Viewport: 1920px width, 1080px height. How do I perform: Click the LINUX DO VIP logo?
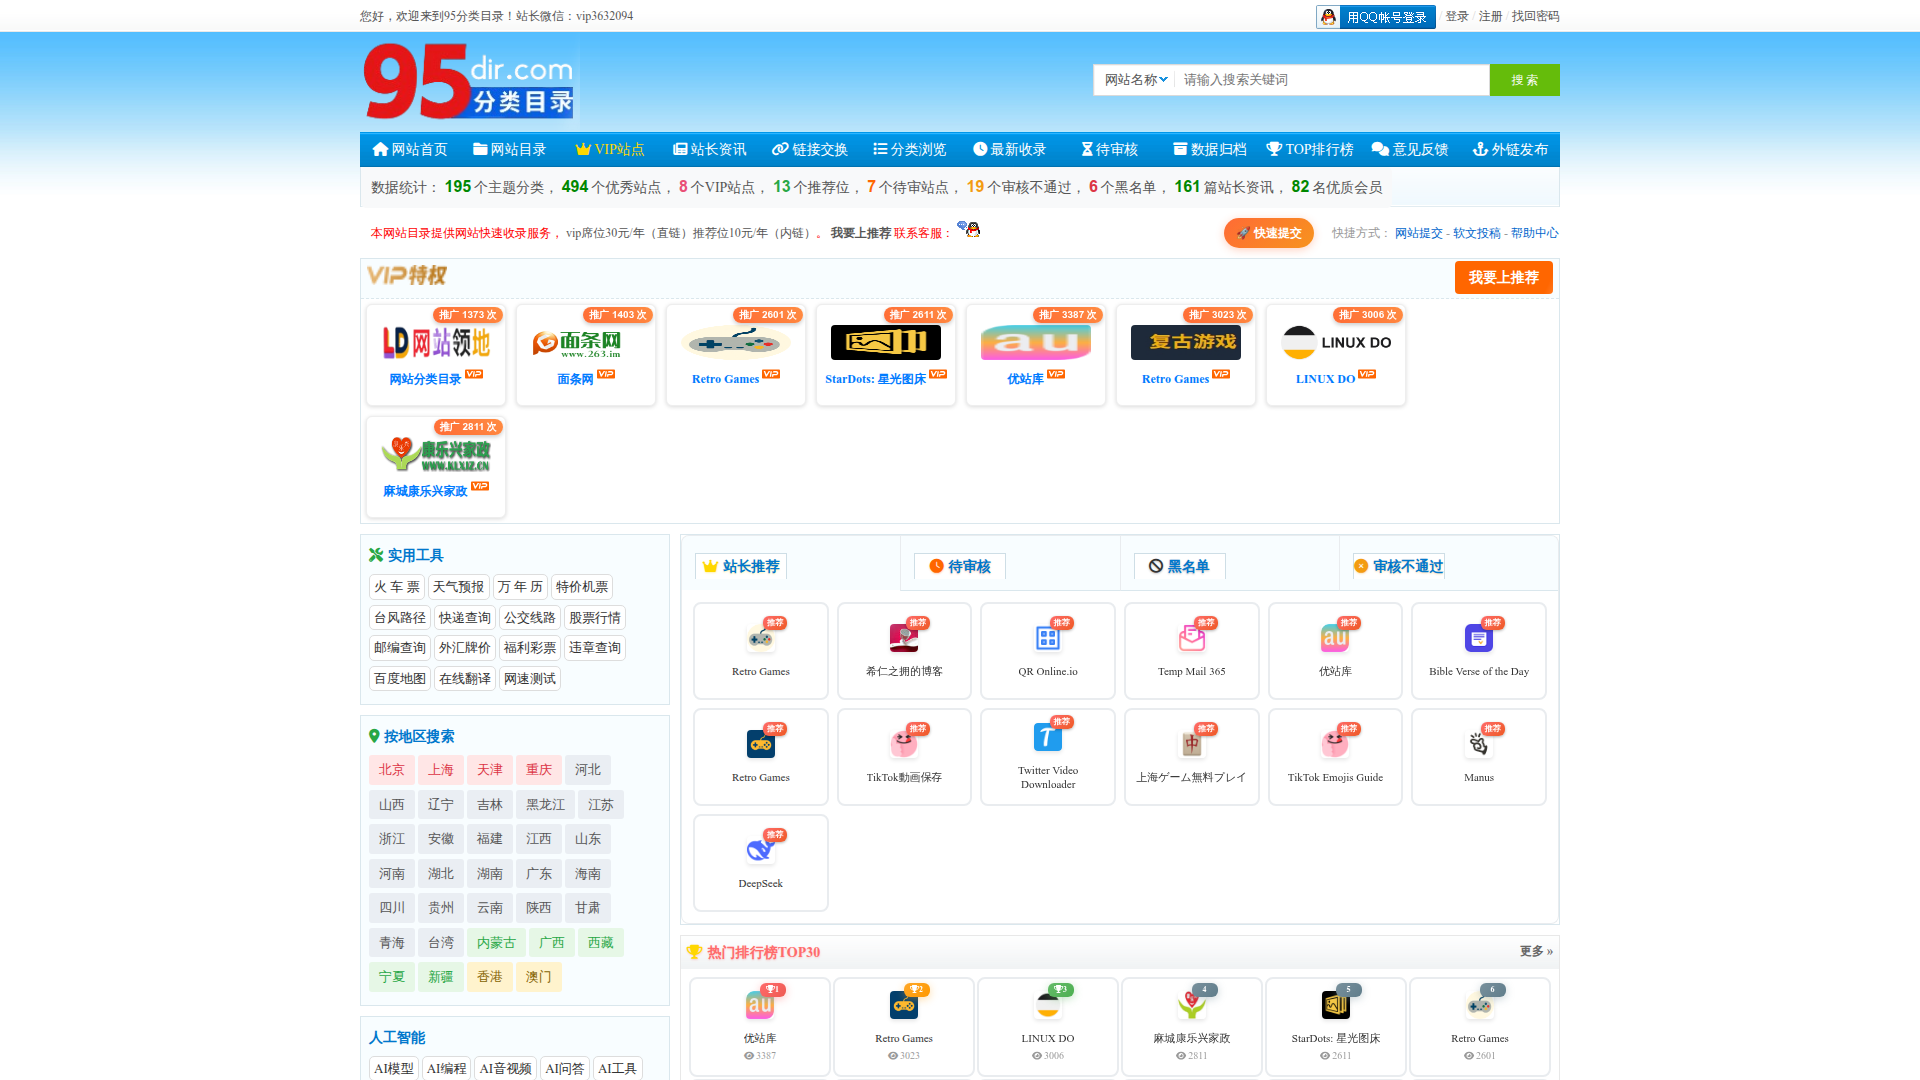click(x=1336, y=342)
